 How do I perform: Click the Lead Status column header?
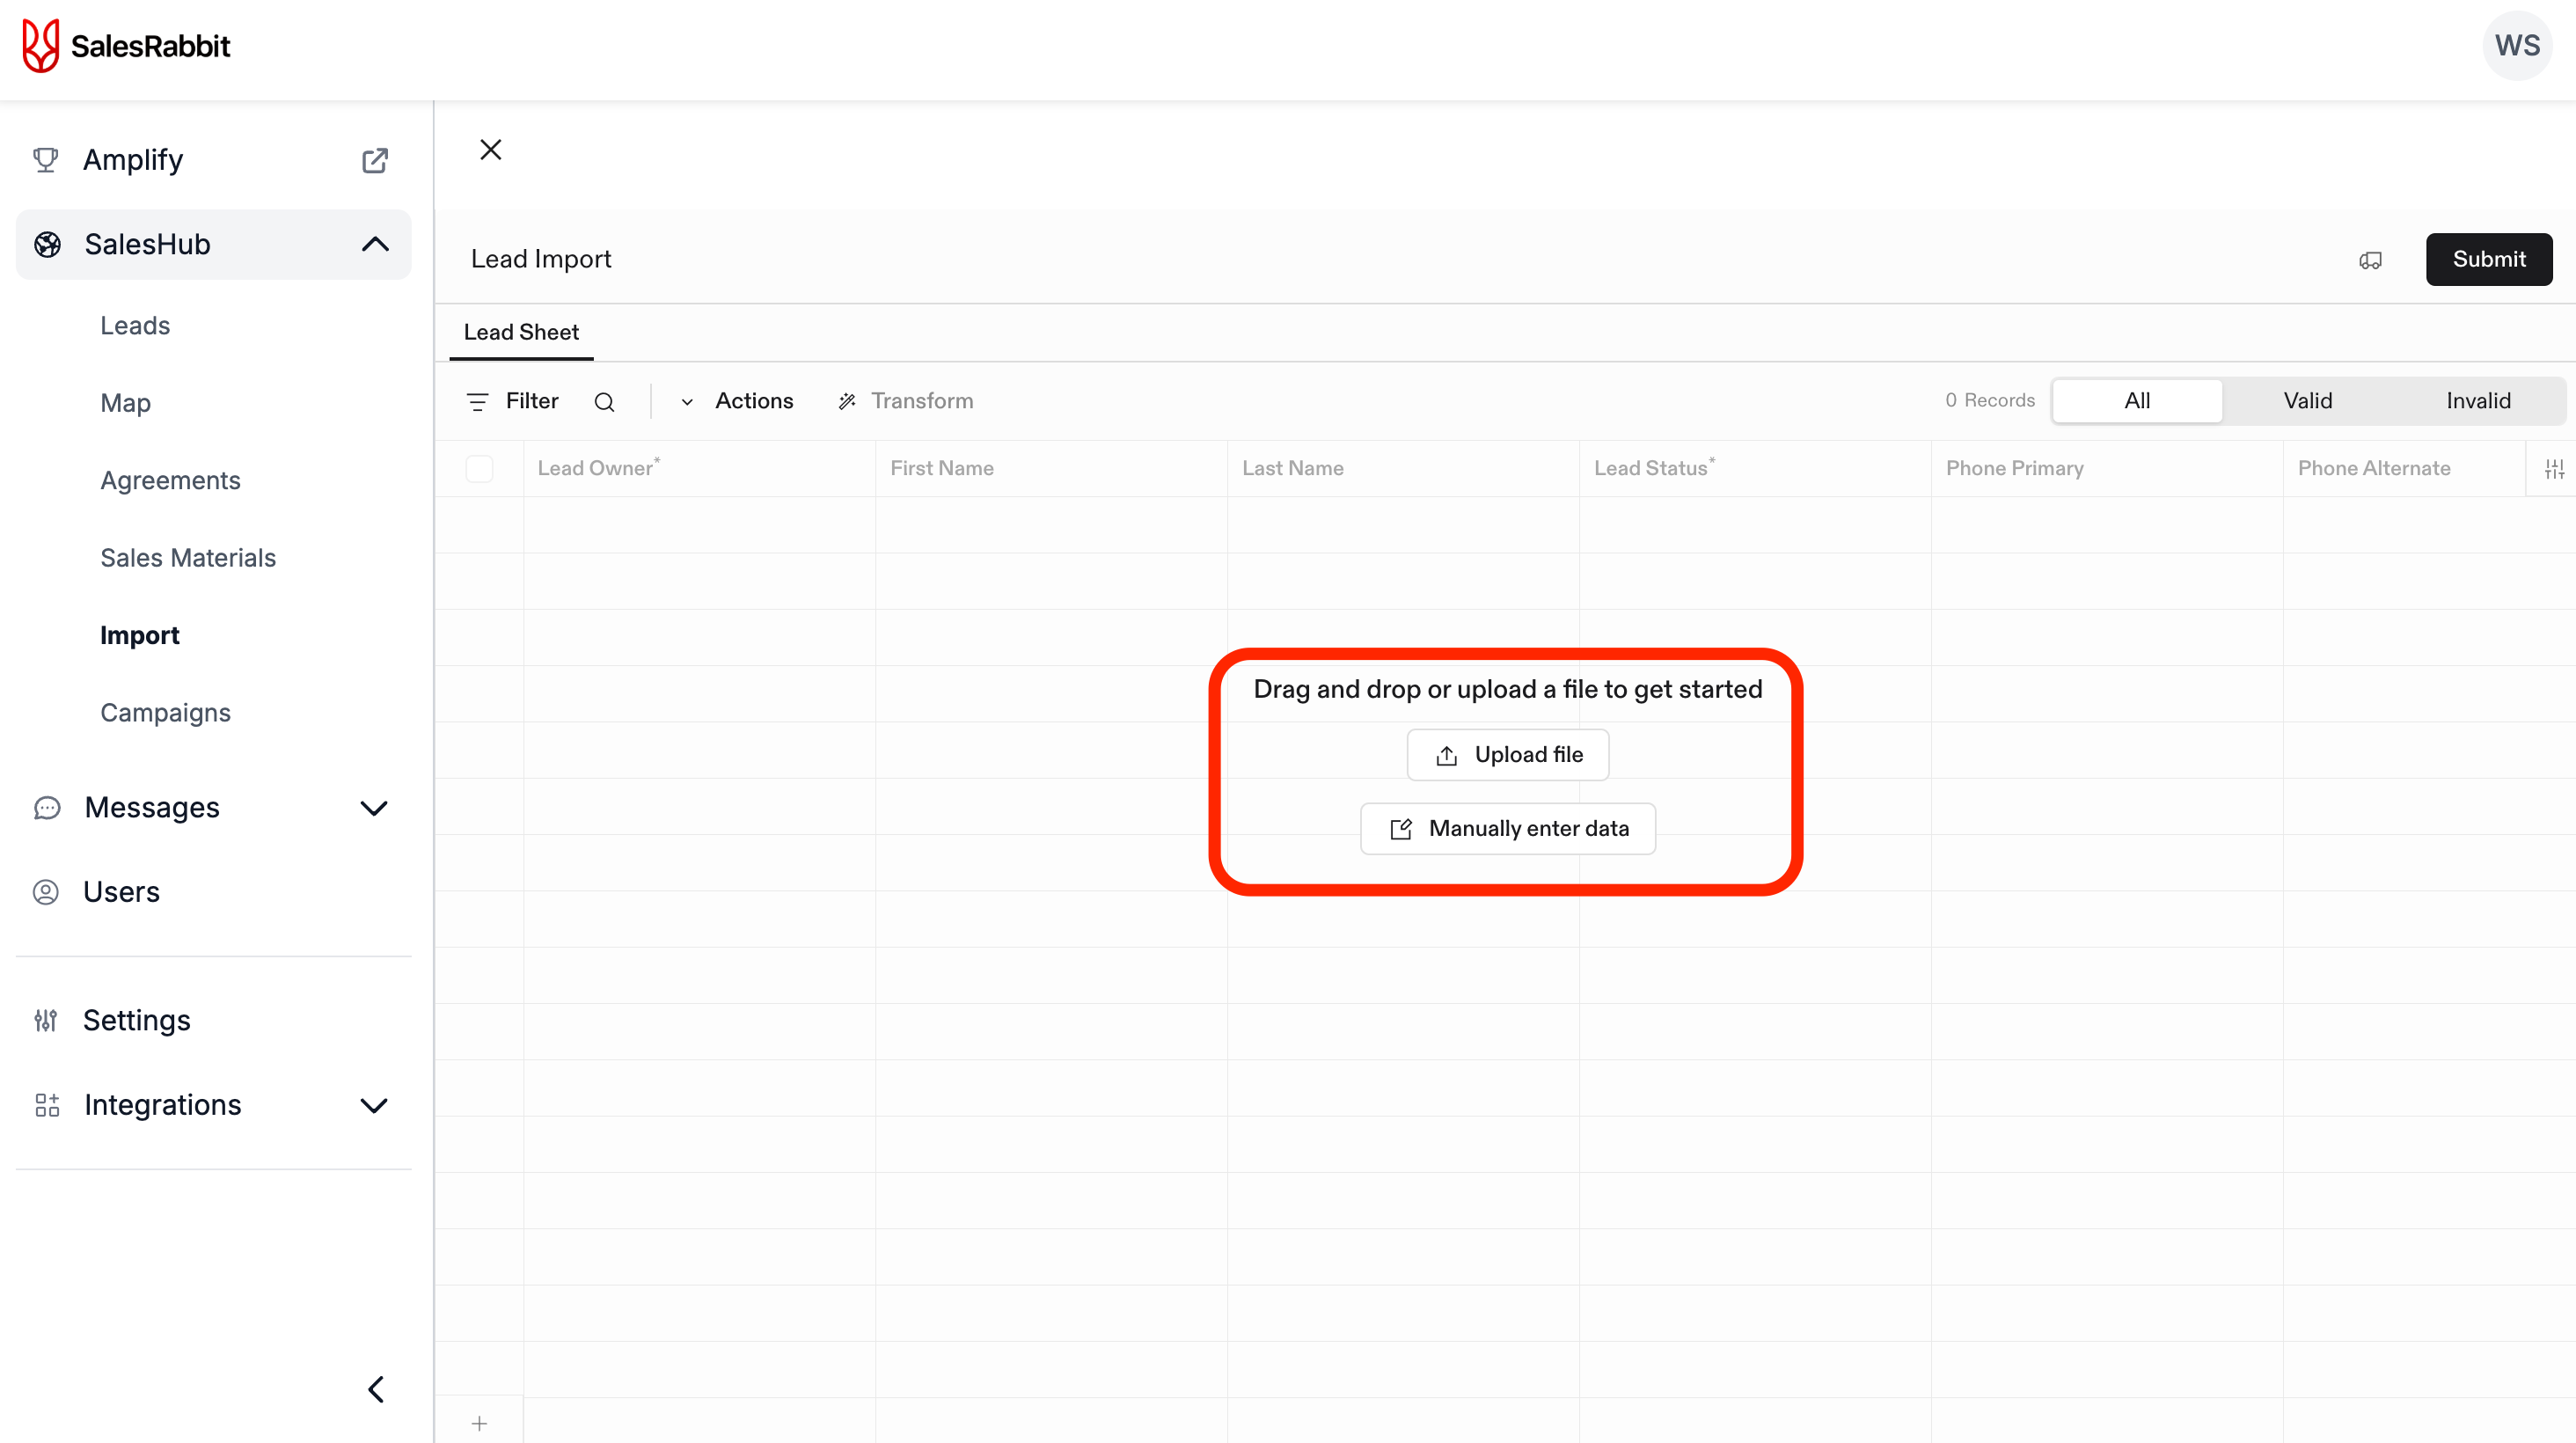tap(1755, 468)
